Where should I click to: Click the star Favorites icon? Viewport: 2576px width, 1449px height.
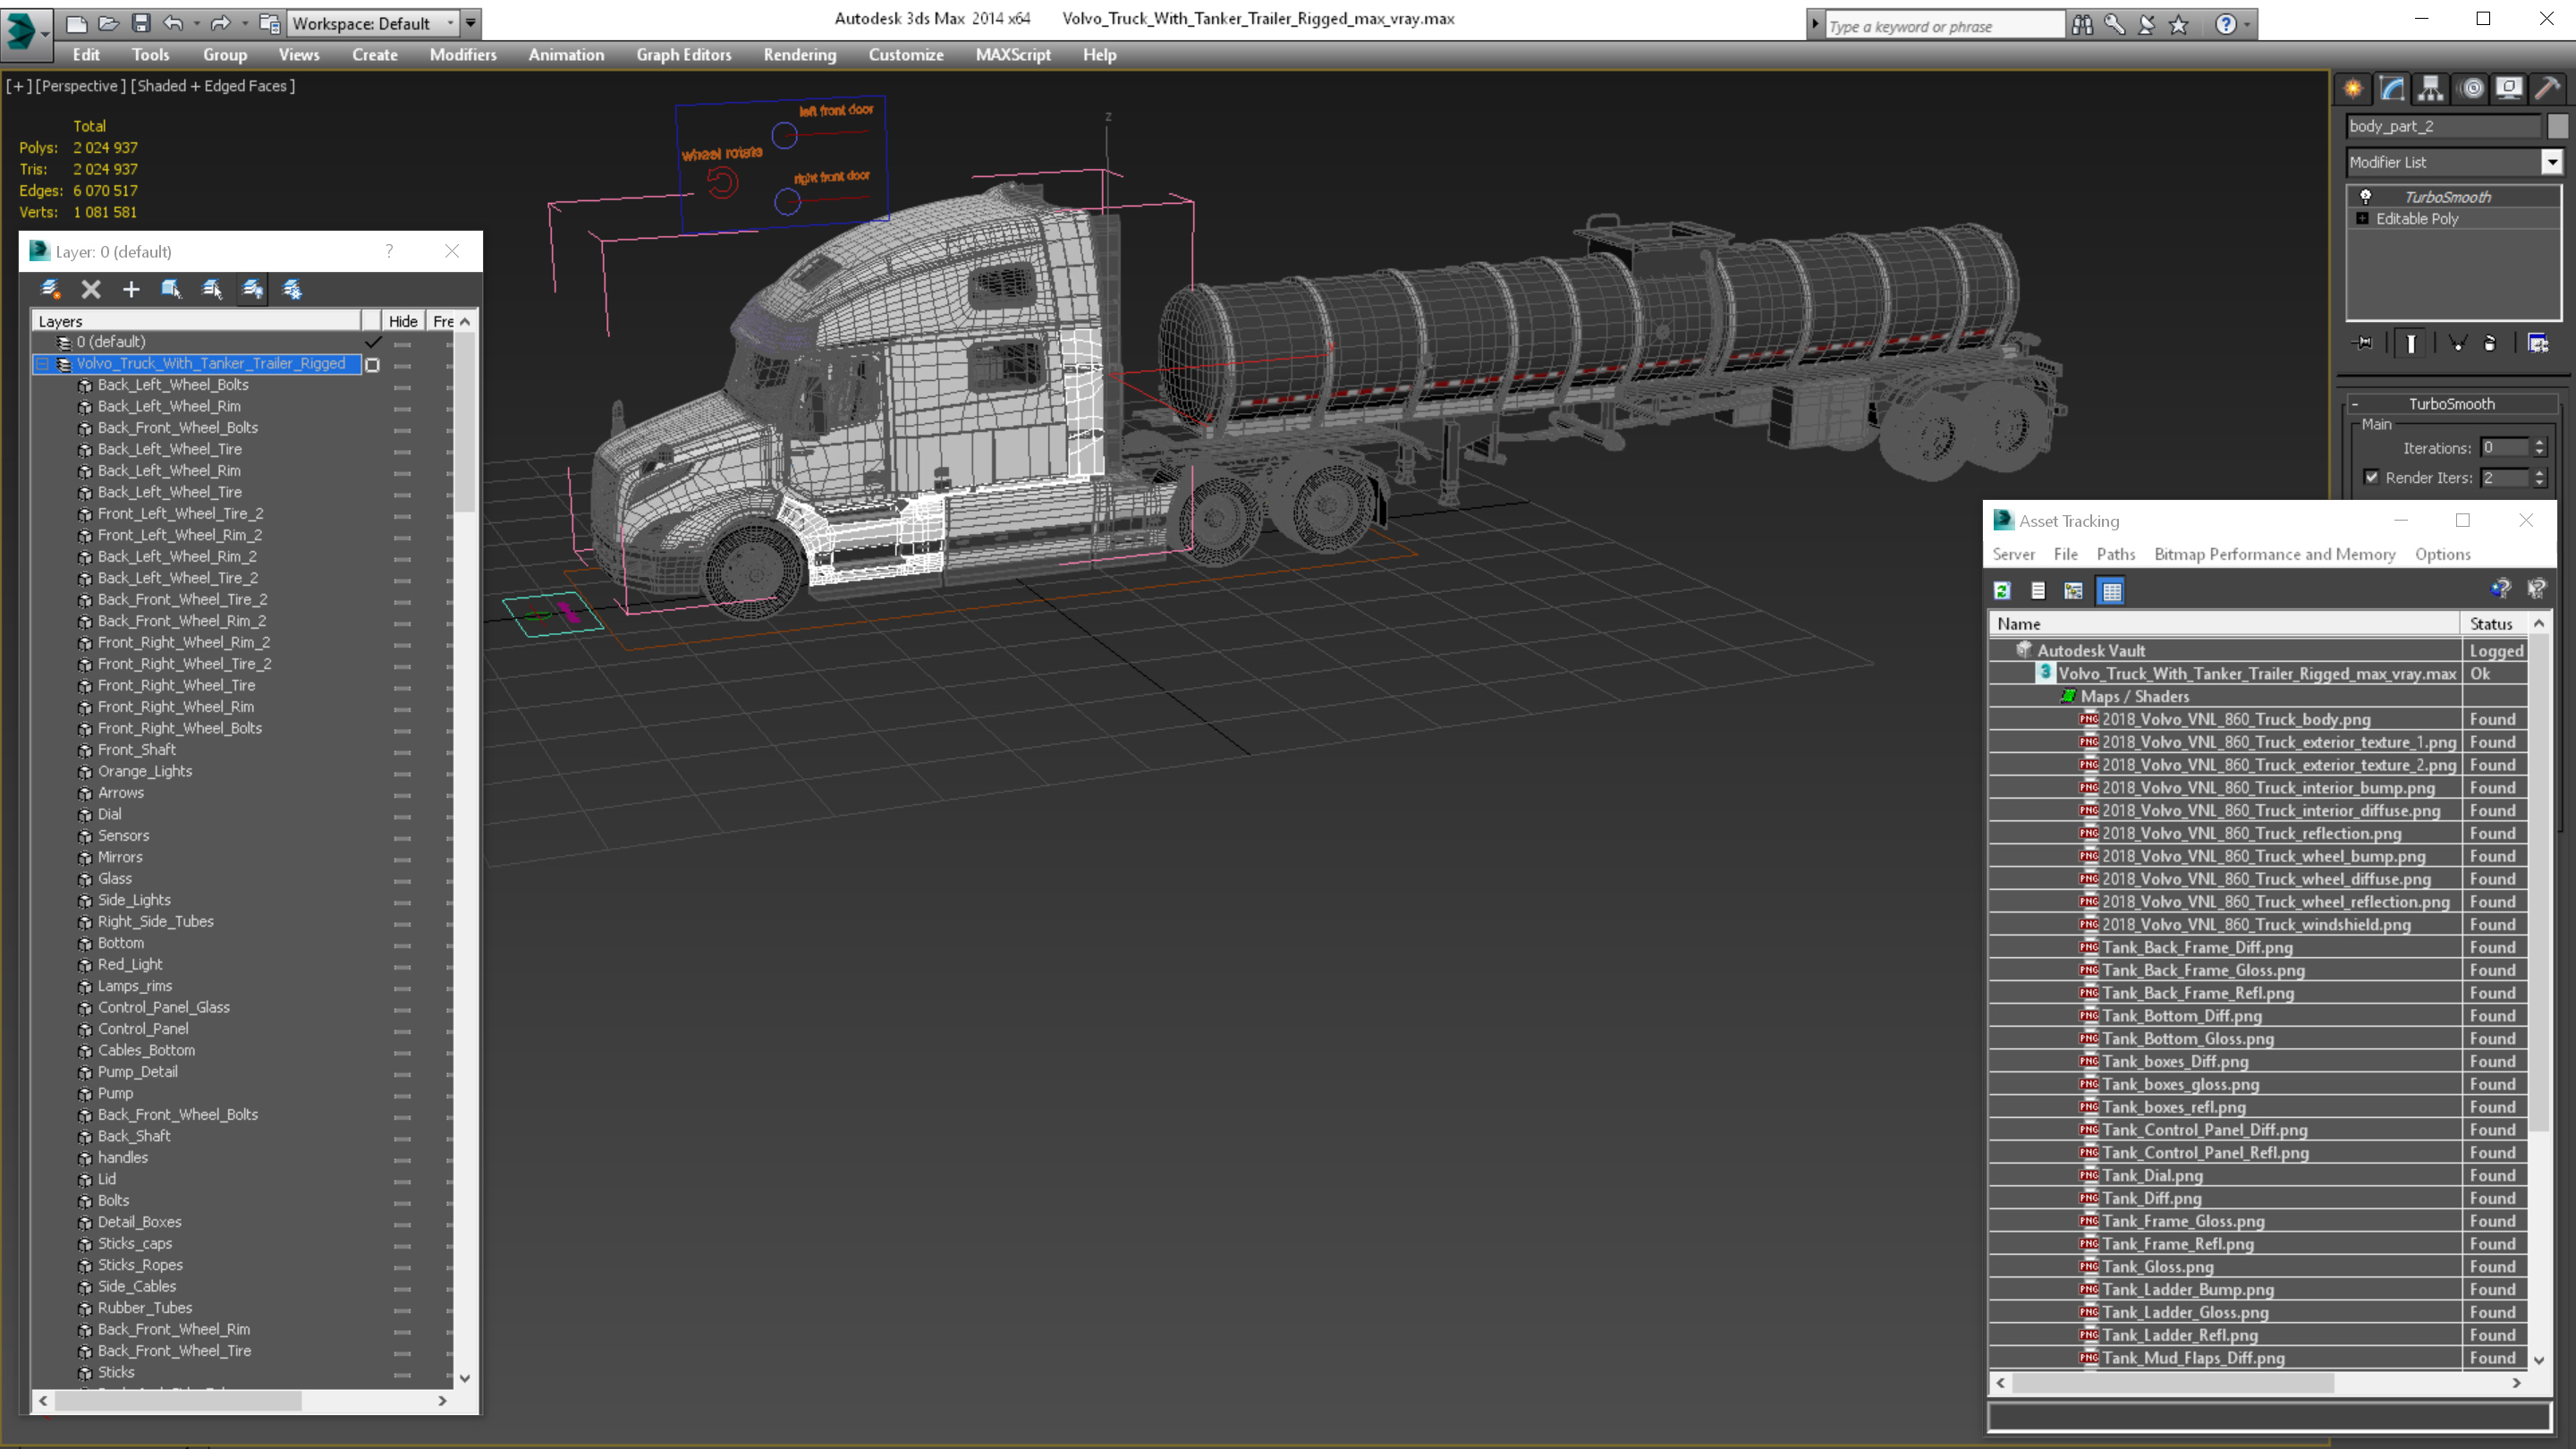tap(2179, 25)
